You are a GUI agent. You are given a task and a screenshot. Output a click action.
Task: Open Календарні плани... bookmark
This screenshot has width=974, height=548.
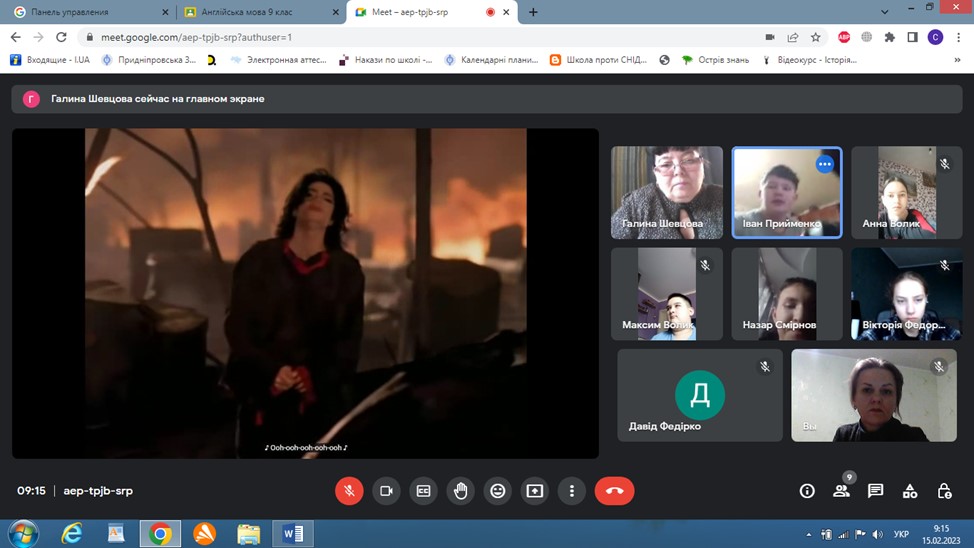[491, 60]
